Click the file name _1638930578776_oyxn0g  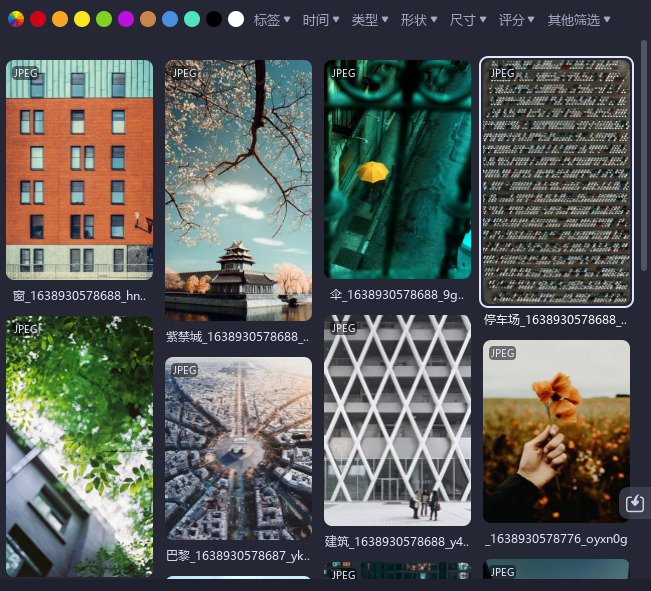[x=556, y=539]
